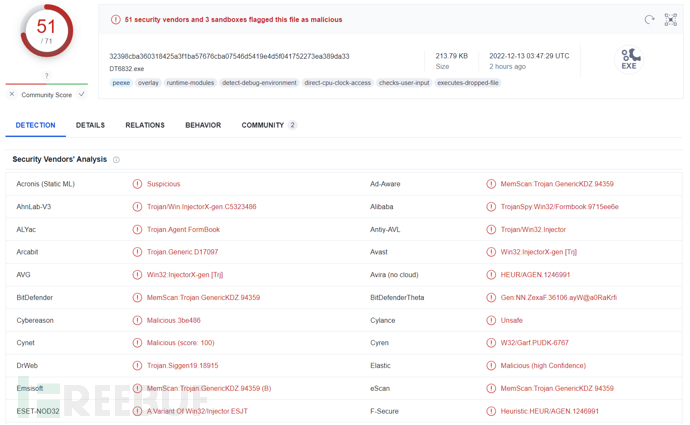Click the Security Vendors' Analysis heading
Screen dimensions: 690x425
(59, 159)
